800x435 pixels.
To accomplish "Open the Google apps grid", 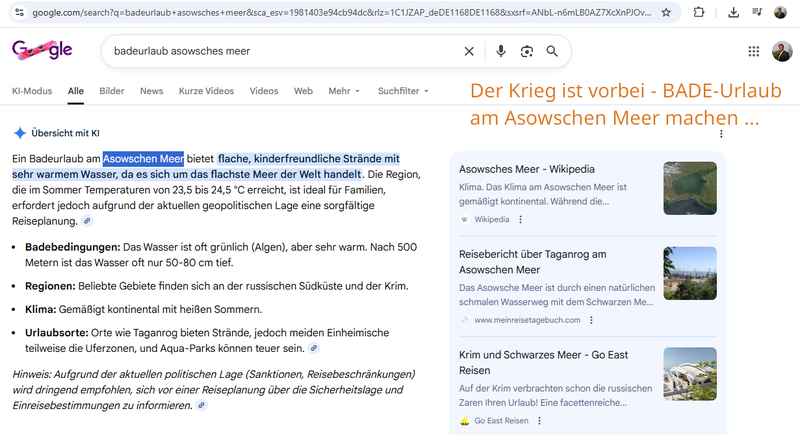I will (753, 52).
